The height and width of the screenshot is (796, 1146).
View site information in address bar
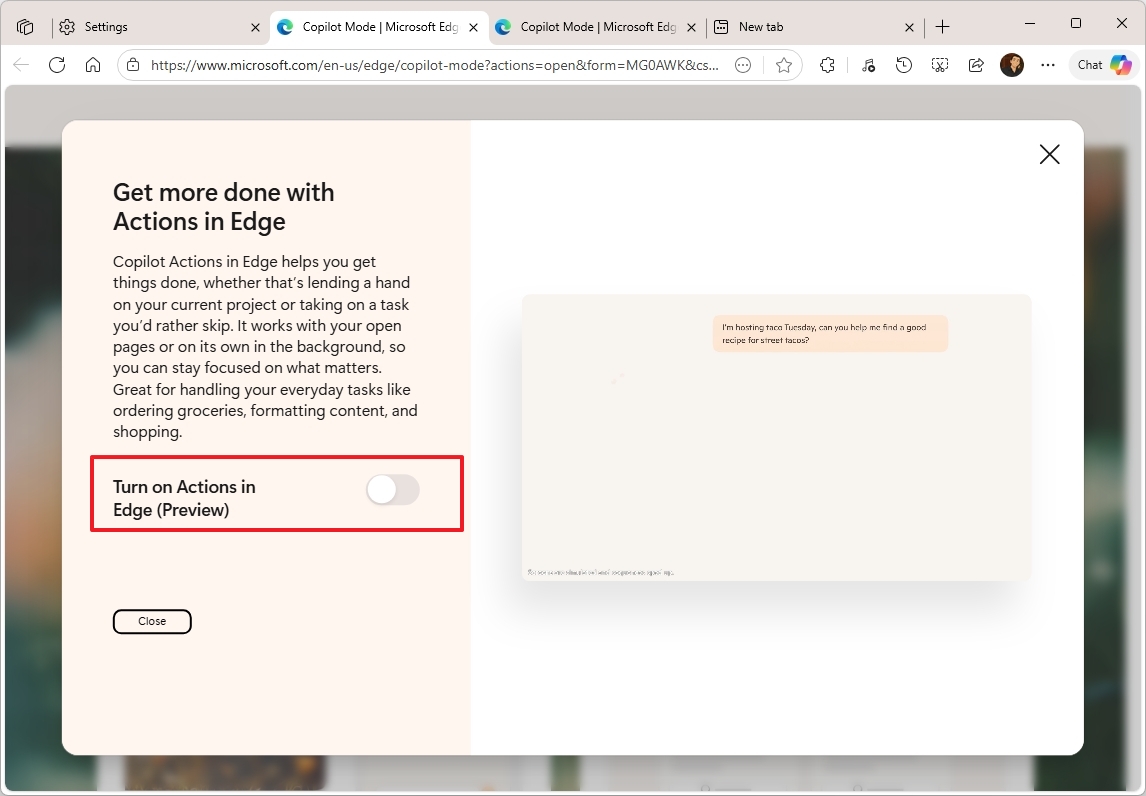click(x=131, y=64)
